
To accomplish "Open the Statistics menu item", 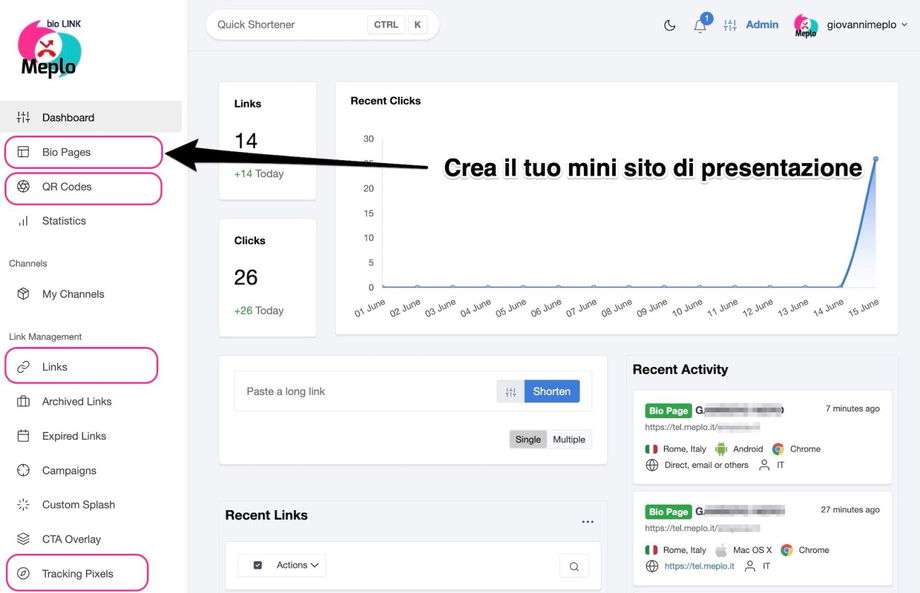I will pyautogui.click(x=63, y=221).
